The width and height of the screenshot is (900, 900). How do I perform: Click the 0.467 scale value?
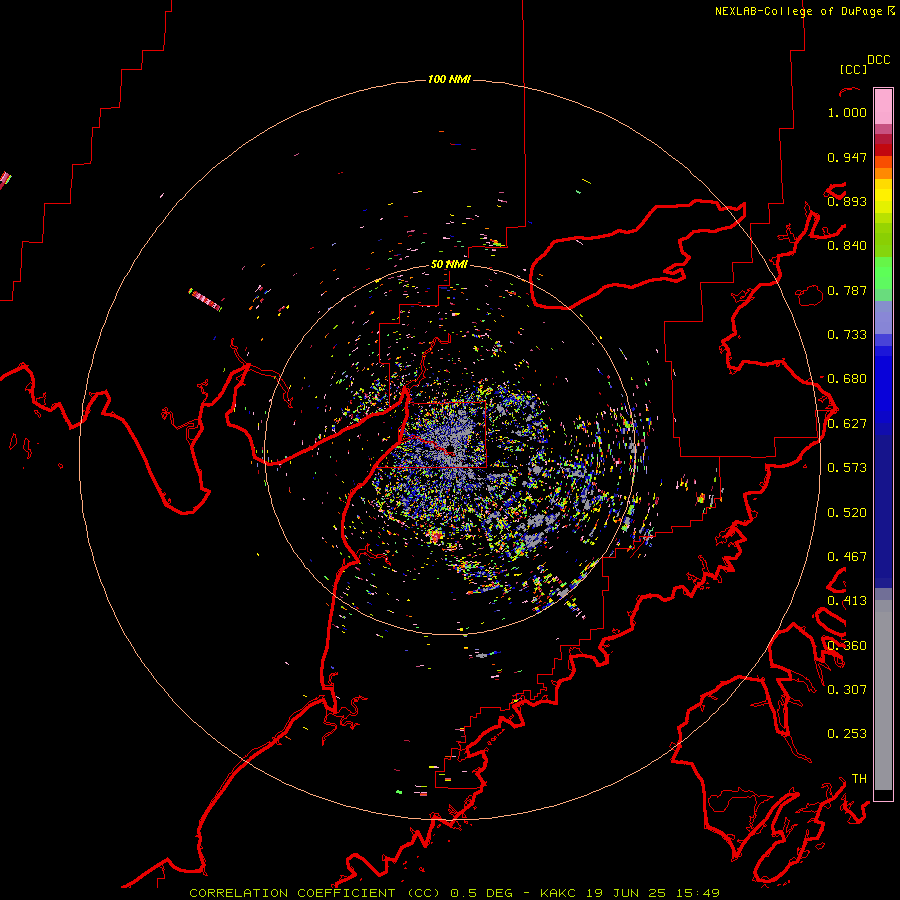[847, 557]
